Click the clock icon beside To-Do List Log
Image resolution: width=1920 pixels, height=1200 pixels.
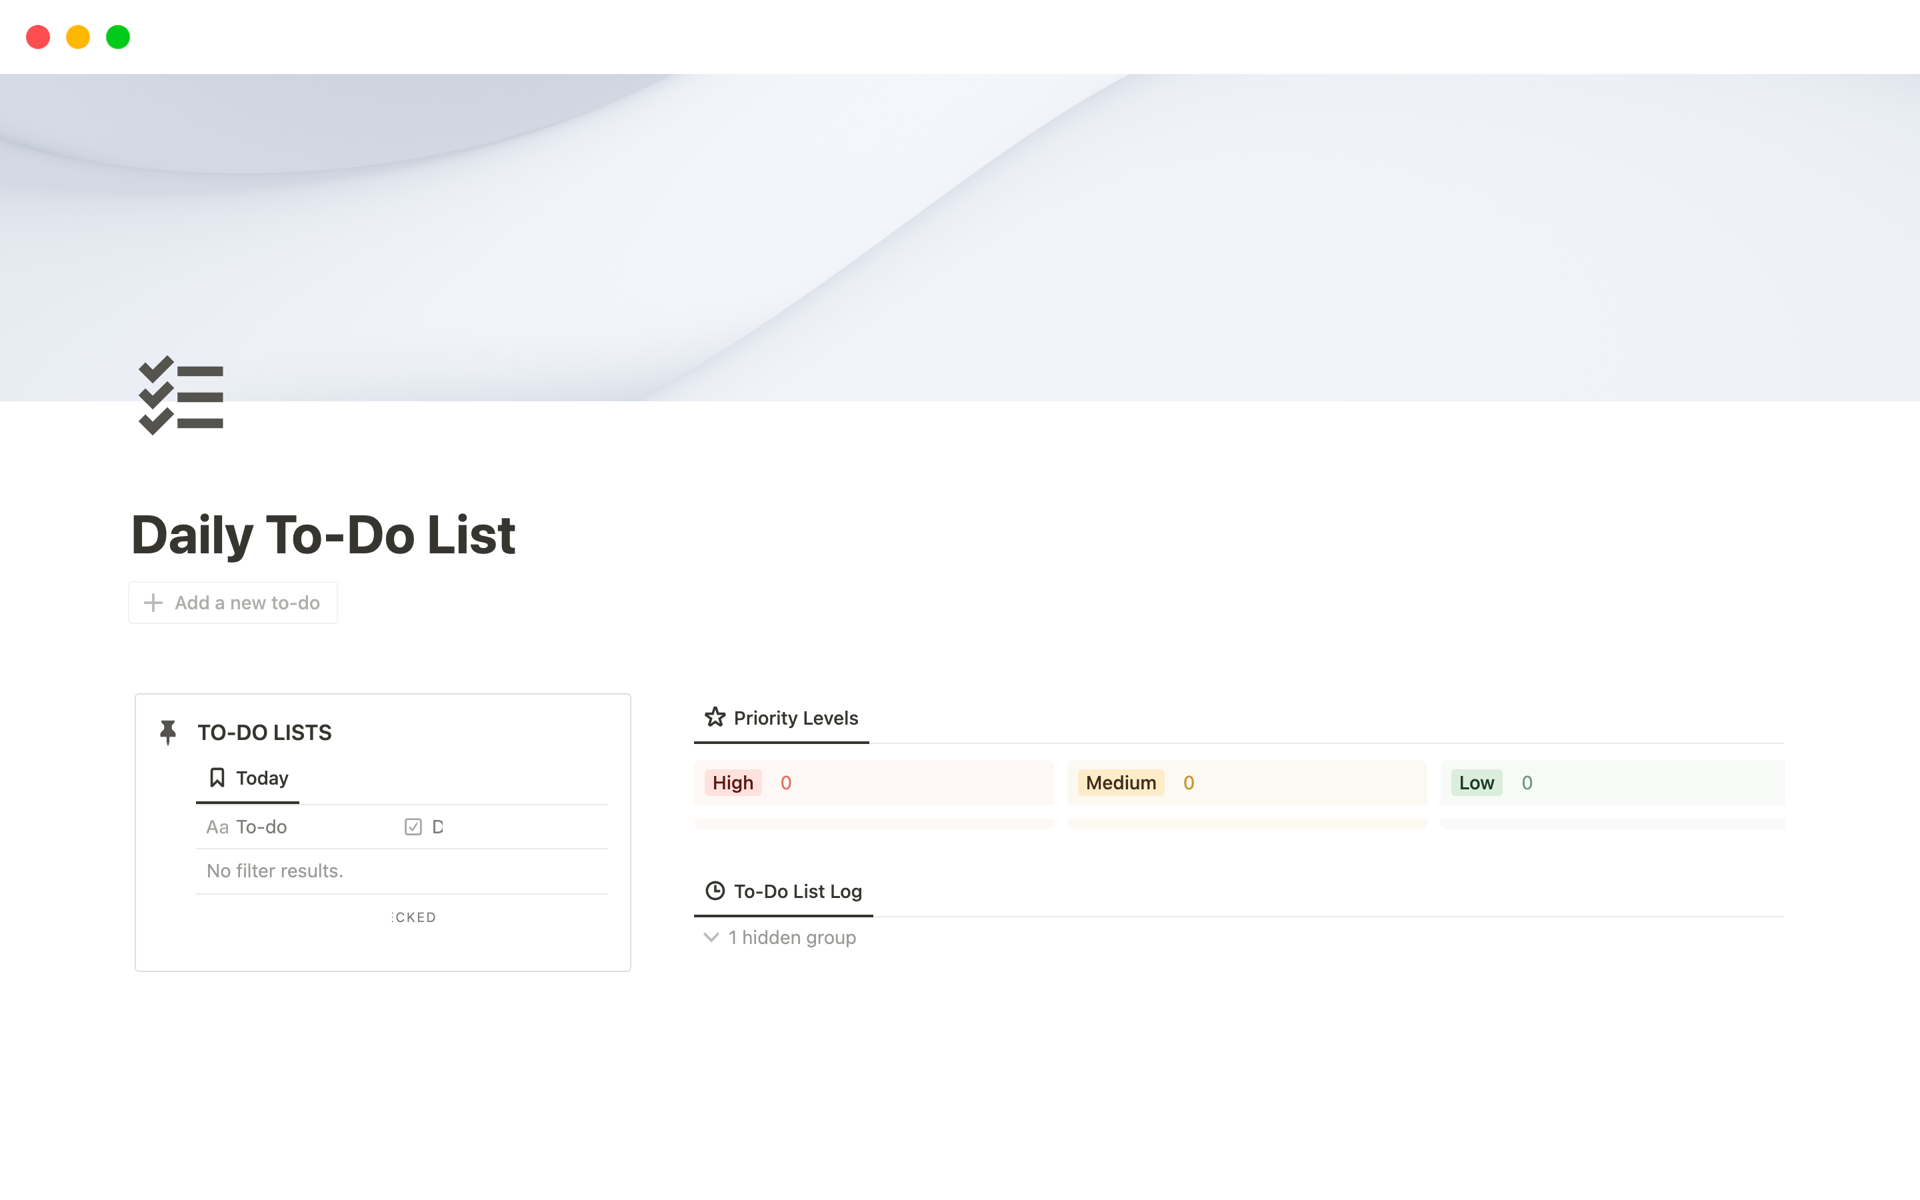[x=714, y=890]
